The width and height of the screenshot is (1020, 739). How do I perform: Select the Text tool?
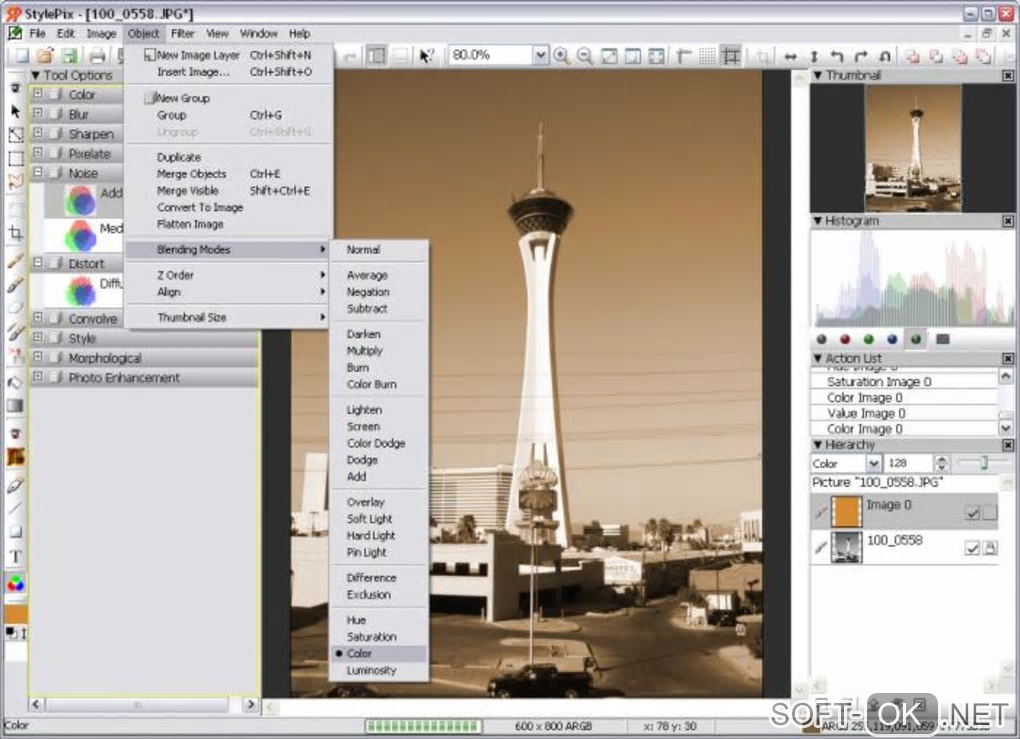(15, 556)
